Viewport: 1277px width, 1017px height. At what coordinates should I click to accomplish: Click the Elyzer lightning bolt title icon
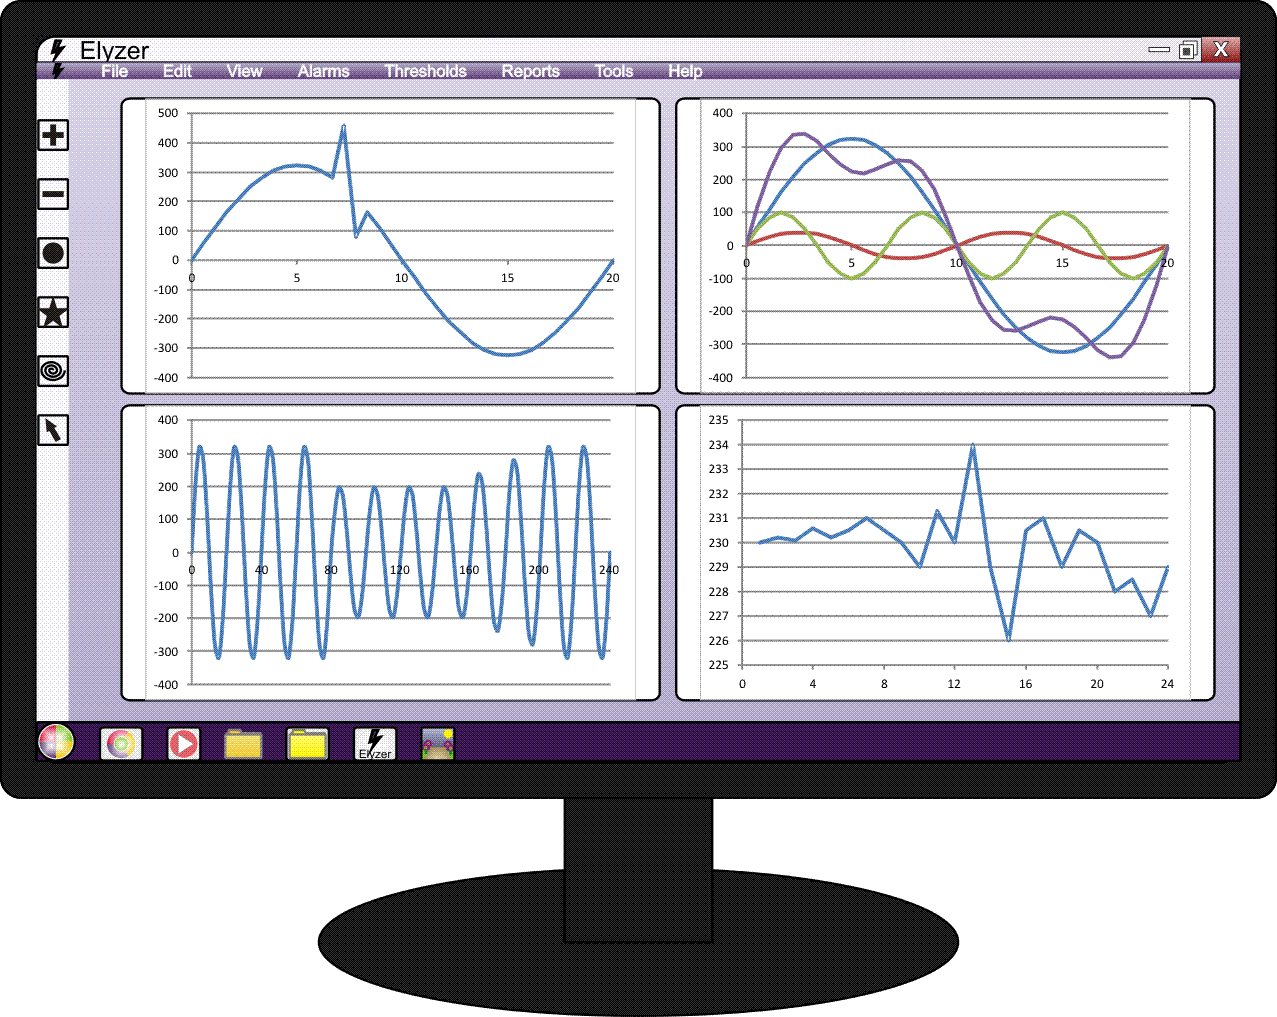58,50
